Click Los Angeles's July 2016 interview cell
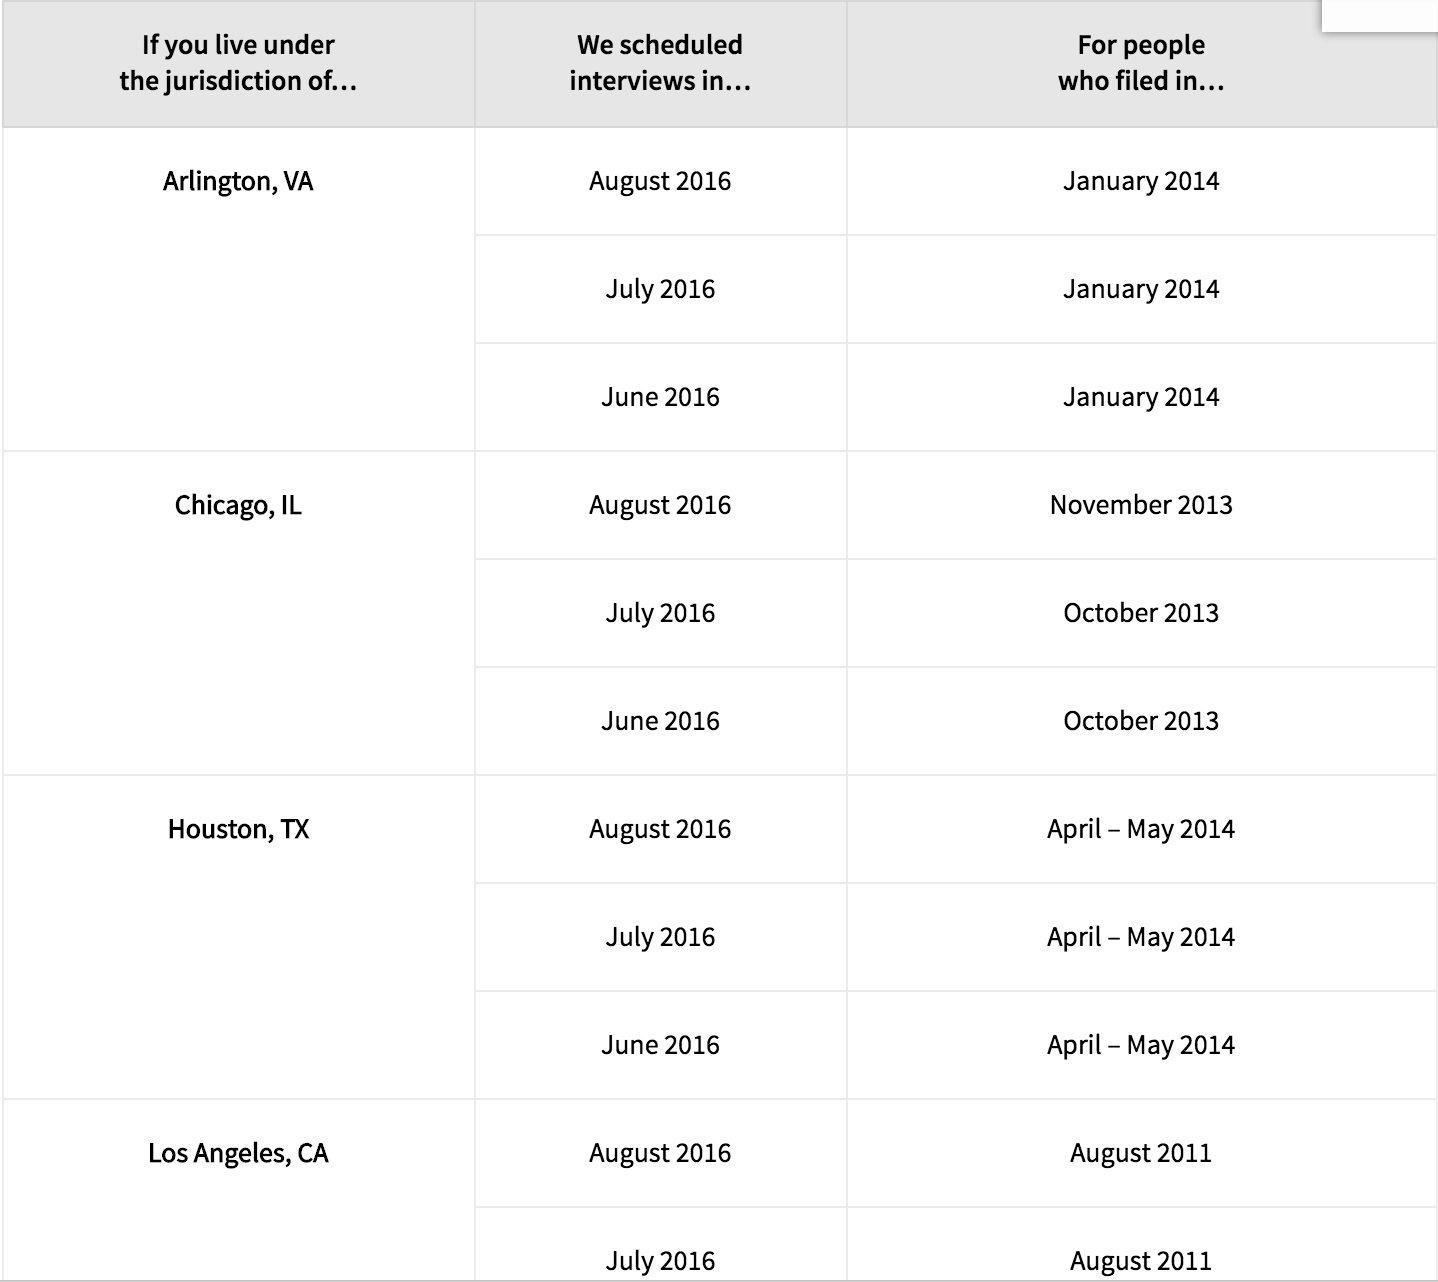The width and height of the screenshot is (1438, 1282). (x=660, y=1260)
